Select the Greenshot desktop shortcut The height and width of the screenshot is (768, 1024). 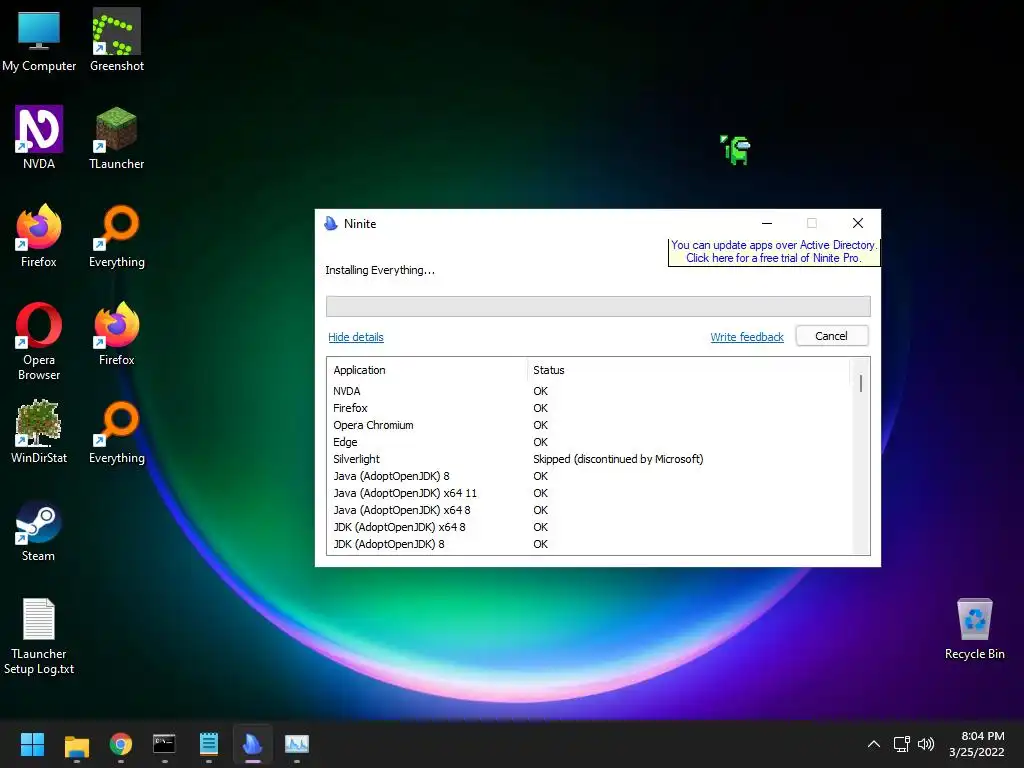pyautogui.click(x=117, y=40)
